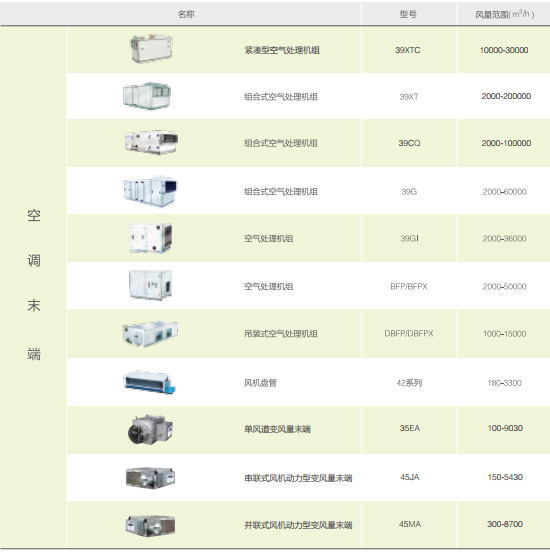
Task: Click the 名称 column header
Action: click(186, 14)
